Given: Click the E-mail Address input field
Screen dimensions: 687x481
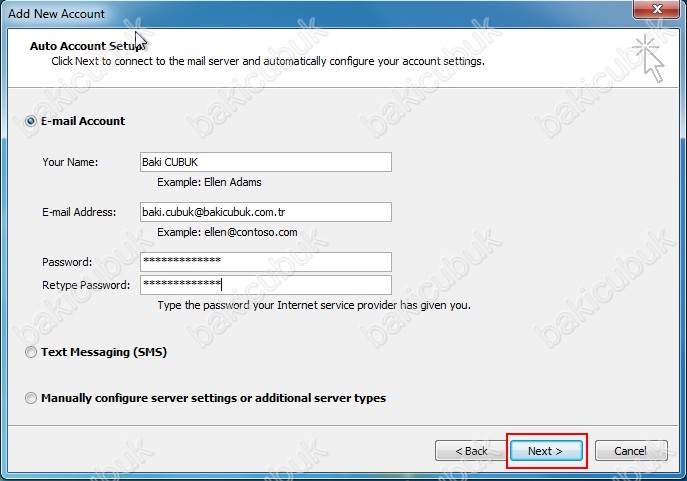Looking at the screenshot, I should pos(266,212).
